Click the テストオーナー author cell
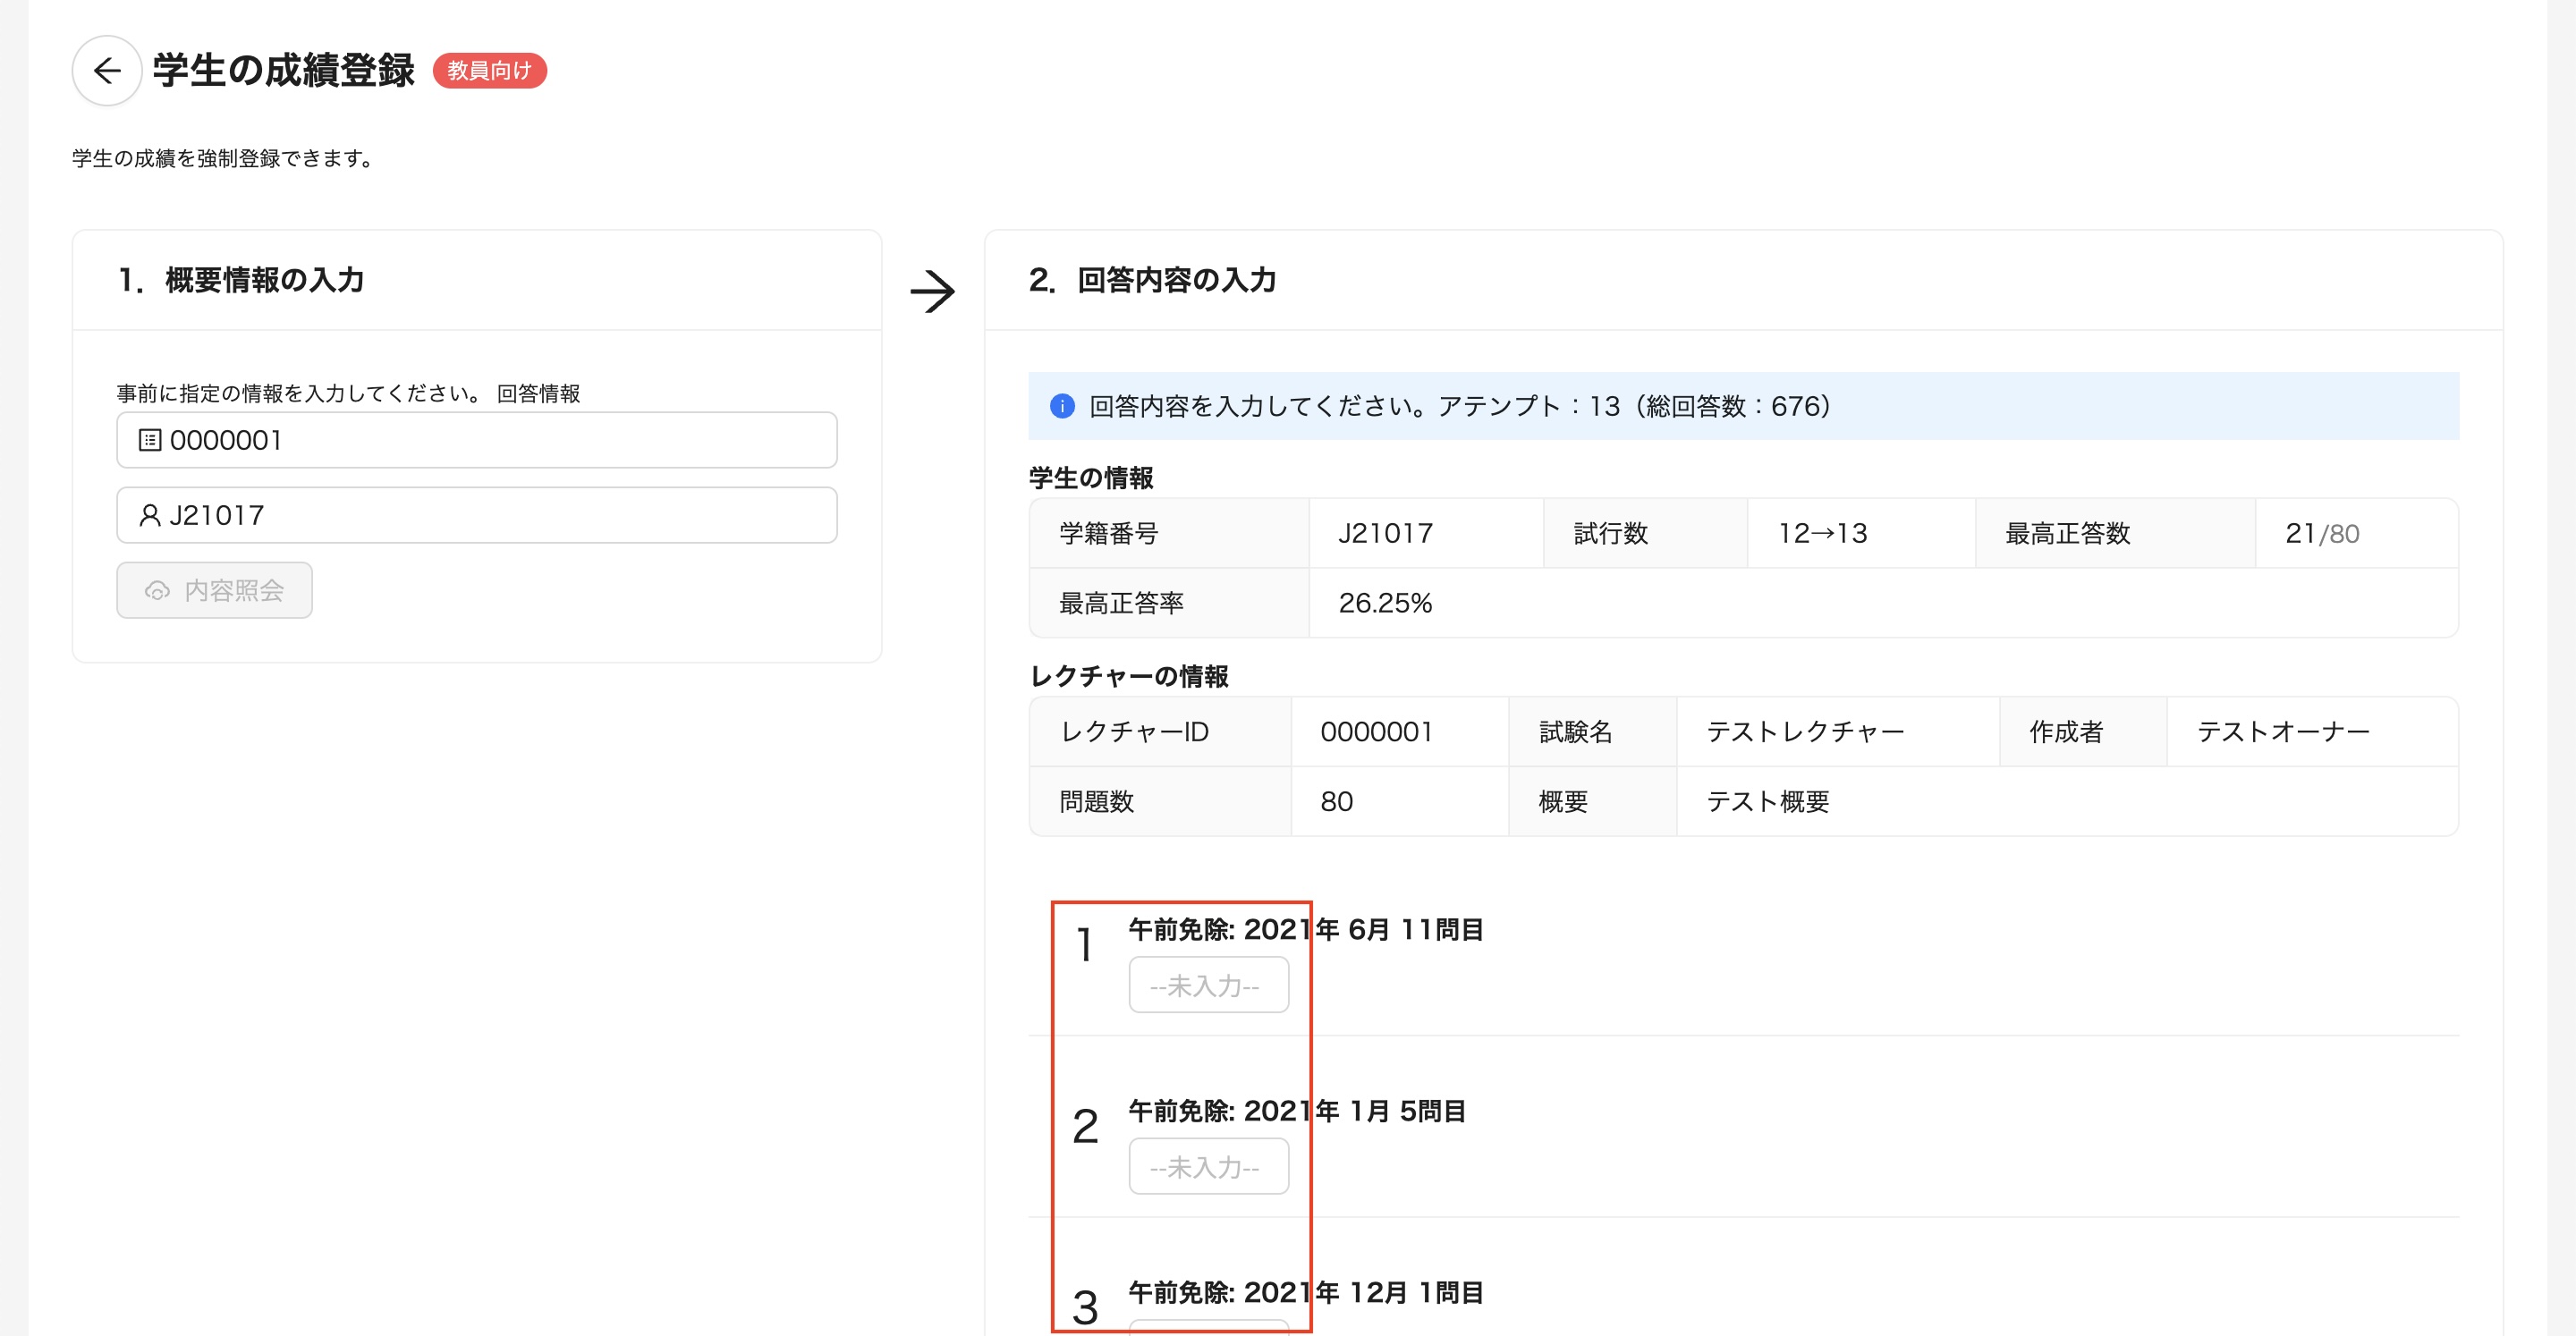 tap(2282, 732)
